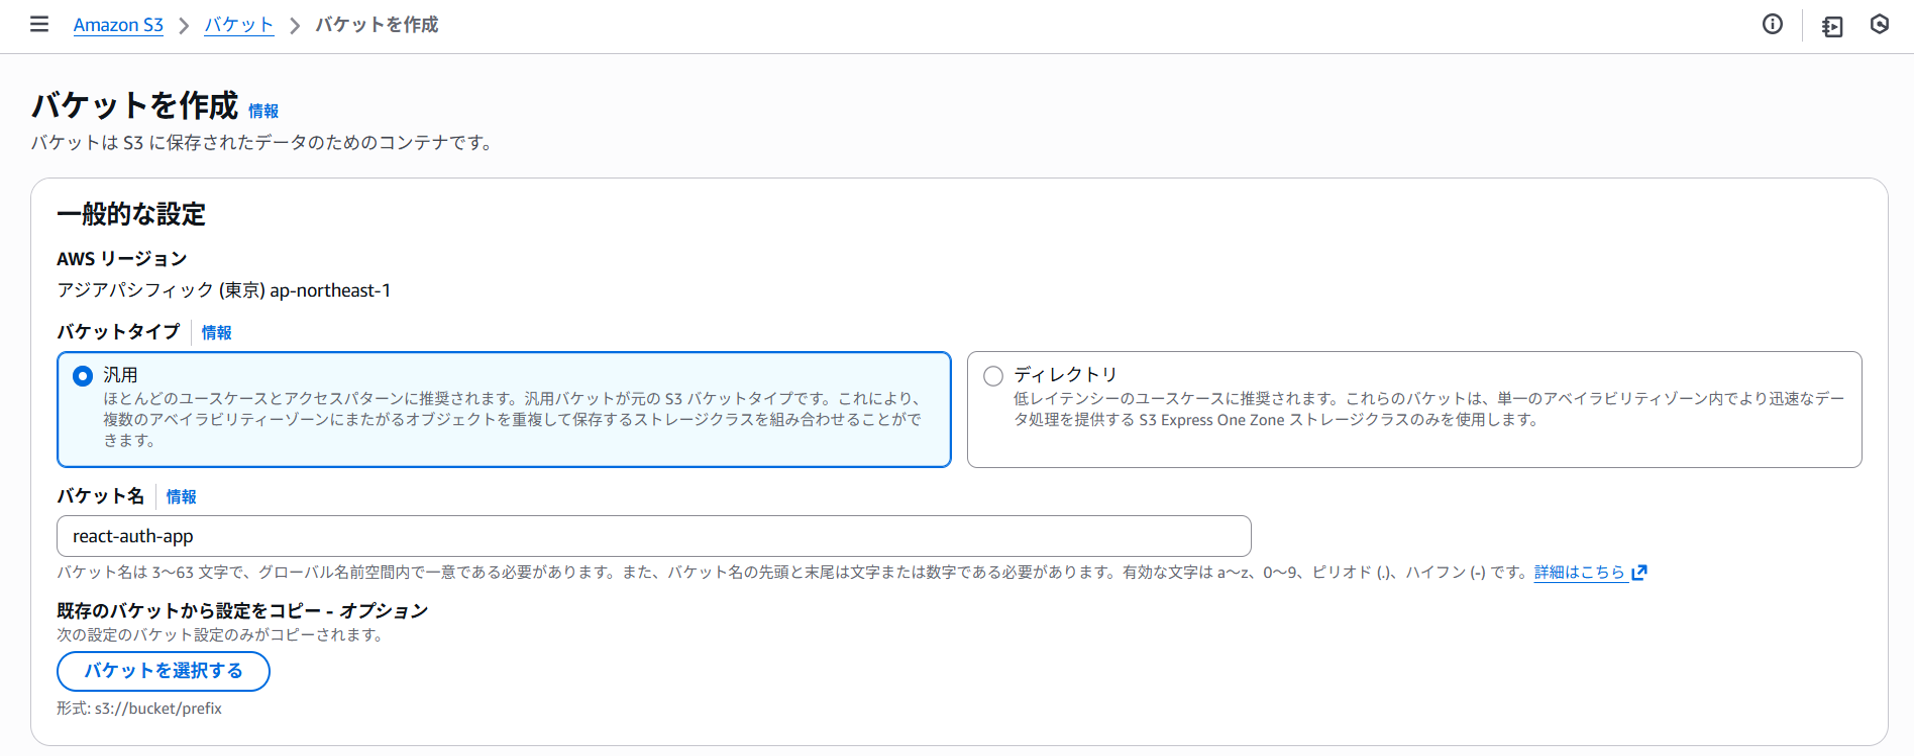This screenshot has width=1914, height=756.
Task: Click the 既存のバケットから設定をコピー heading
Action: coord(242,610)
